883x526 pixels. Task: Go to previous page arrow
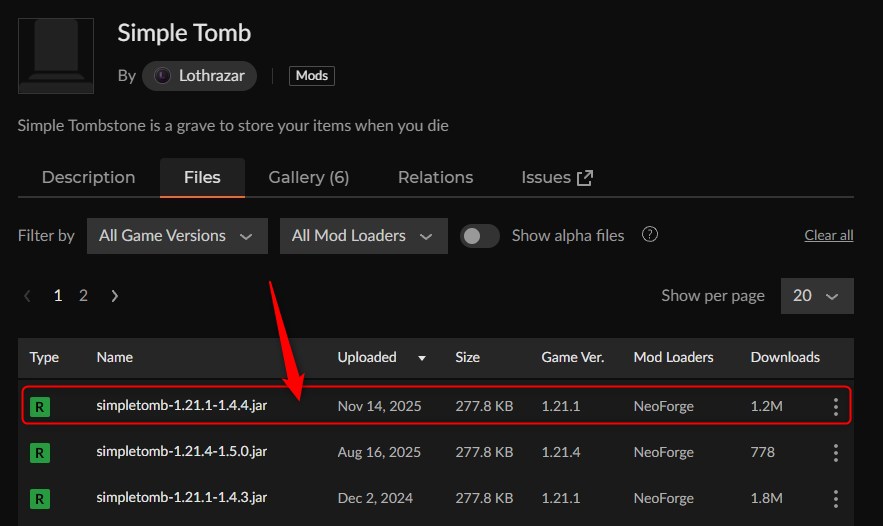(x=28, y=296)
